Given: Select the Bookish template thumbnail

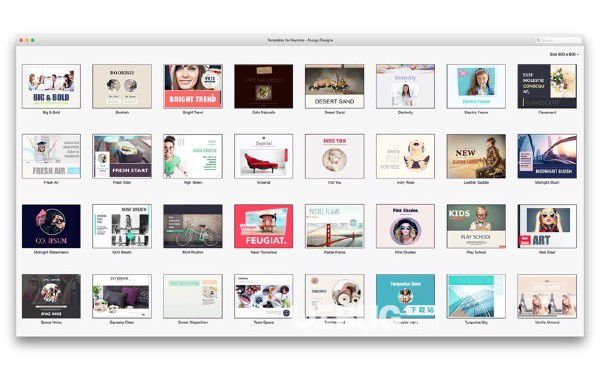Looking at the screenshot, I should [122, 86].
